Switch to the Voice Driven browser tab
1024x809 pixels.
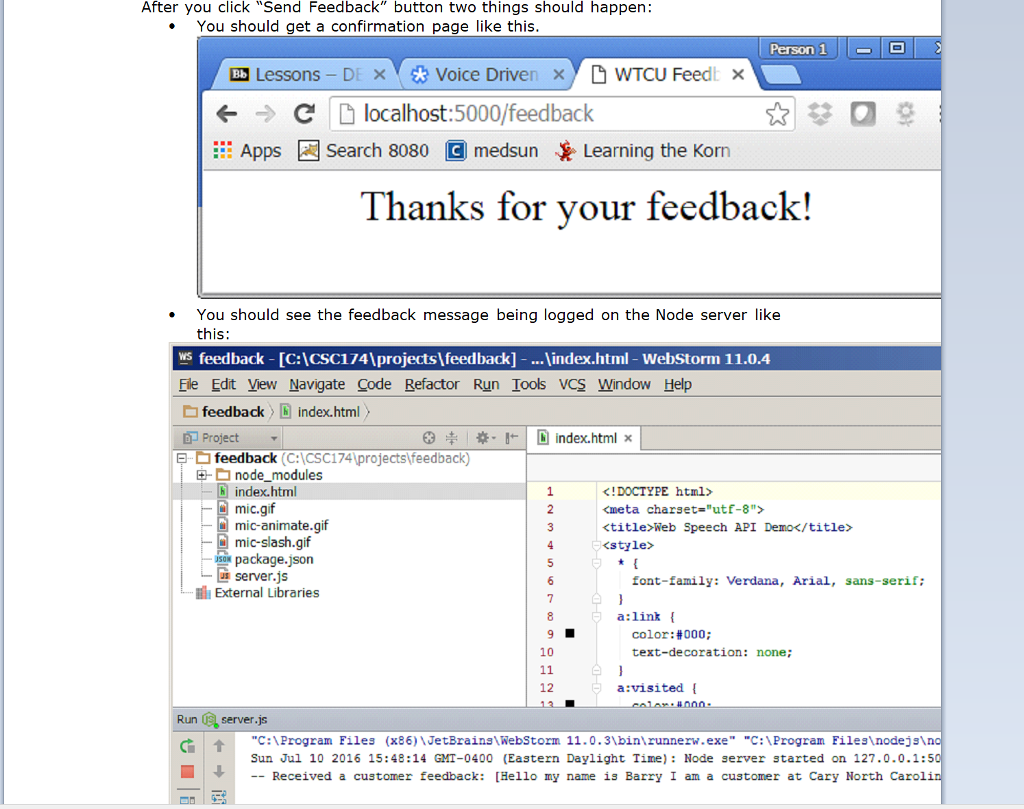click(478, 73)
